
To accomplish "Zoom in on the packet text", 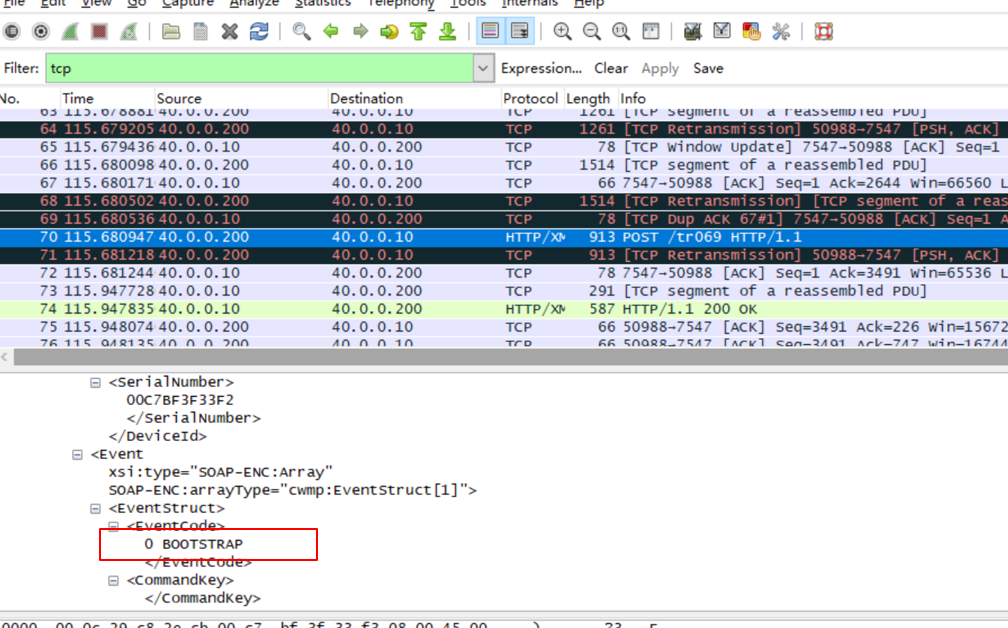I will (562, 31).
